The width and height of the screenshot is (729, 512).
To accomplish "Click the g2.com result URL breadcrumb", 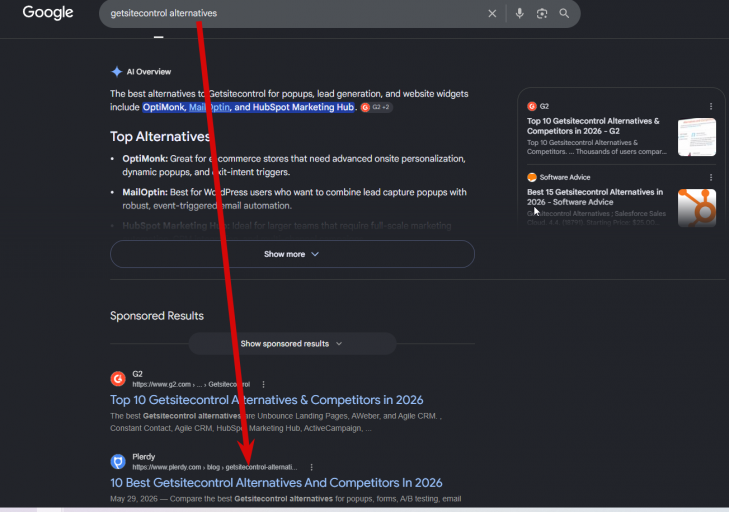I will pos(191,385).
